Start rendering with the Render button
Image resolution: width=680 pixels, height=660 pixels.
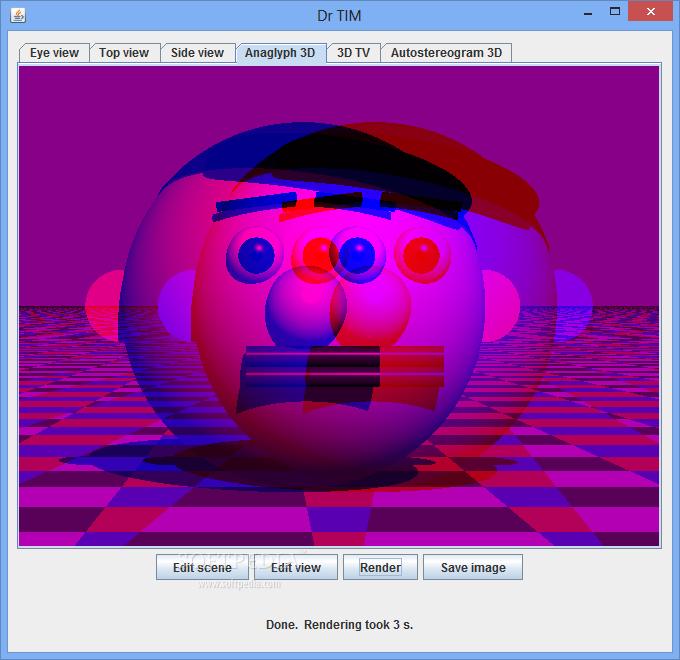tap(380, 567)
